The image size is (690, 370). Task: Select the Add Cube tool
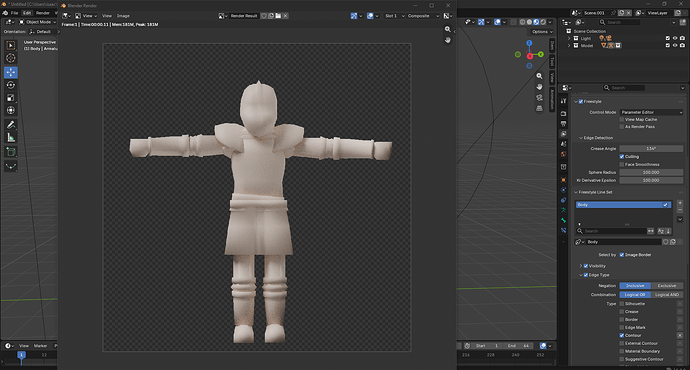tap(11, 152)
